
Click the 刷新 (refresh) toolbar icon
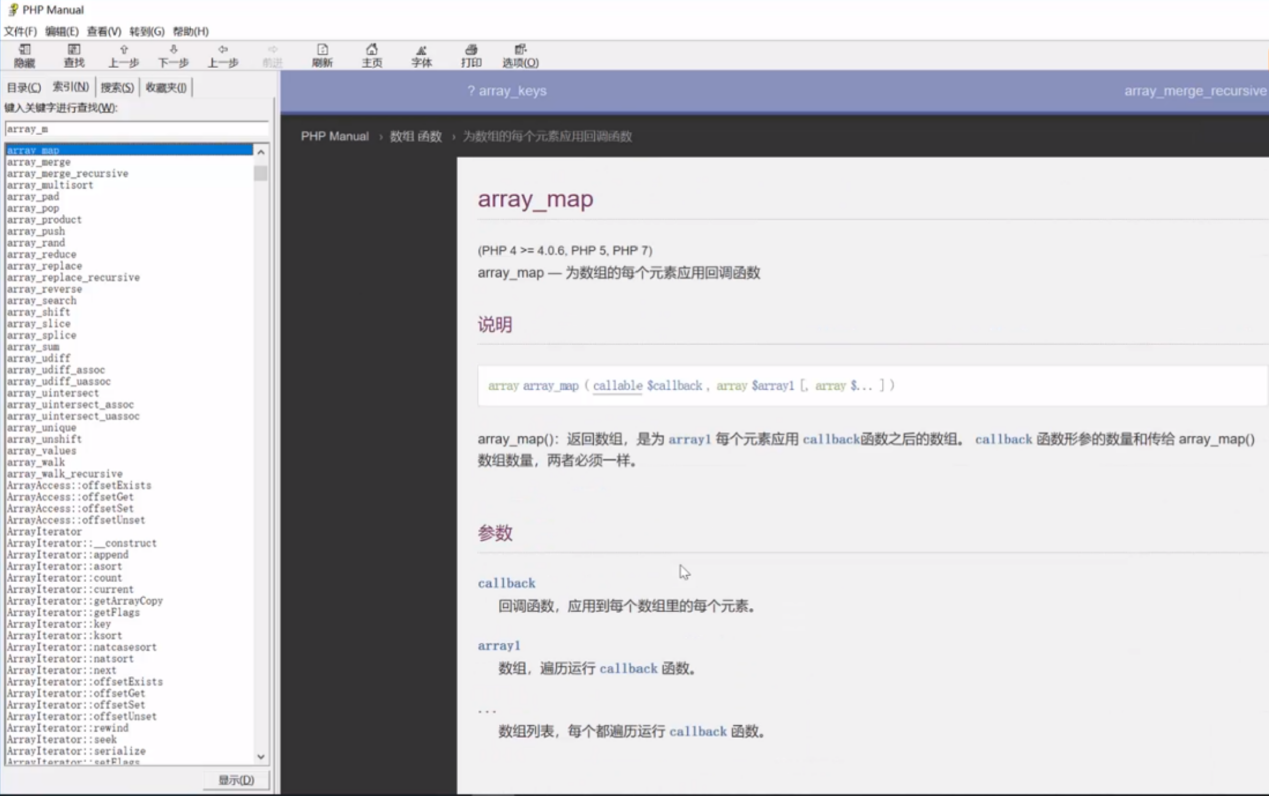(322, 55)
